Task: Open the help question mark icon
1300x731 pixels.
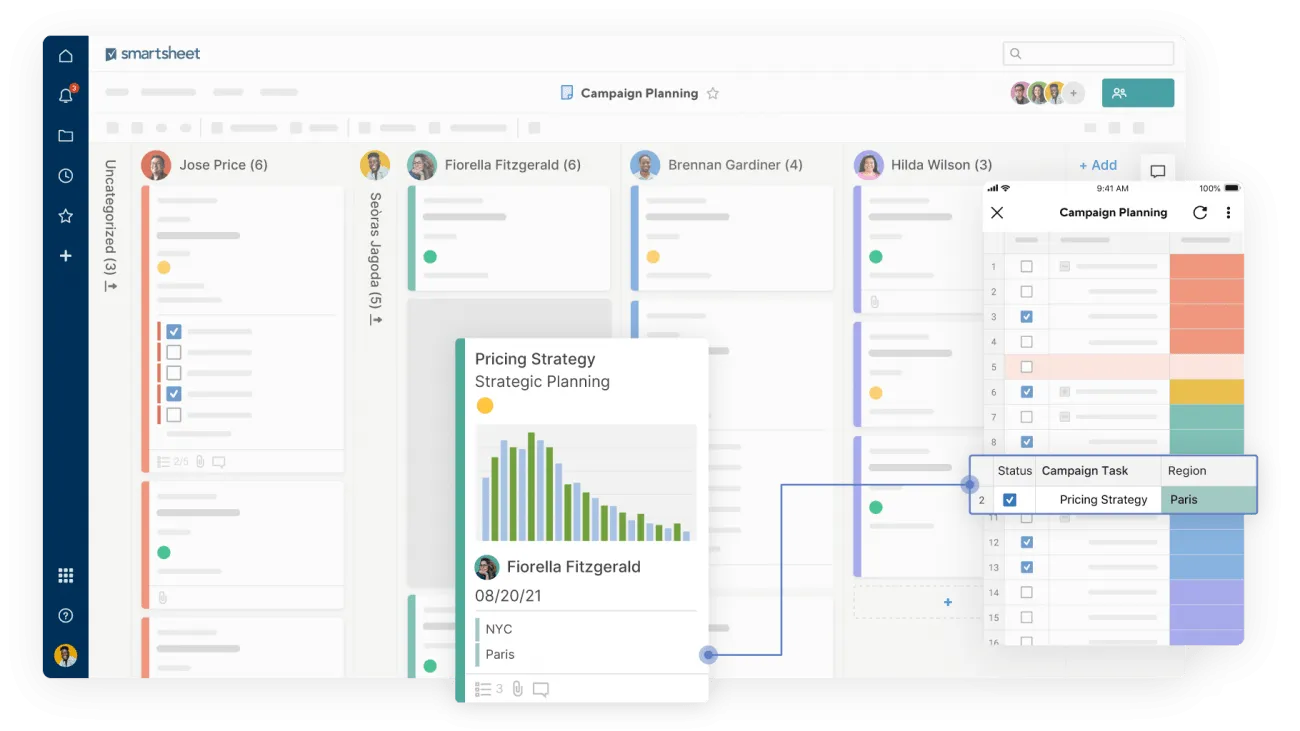Action: (x=66, y=615)
